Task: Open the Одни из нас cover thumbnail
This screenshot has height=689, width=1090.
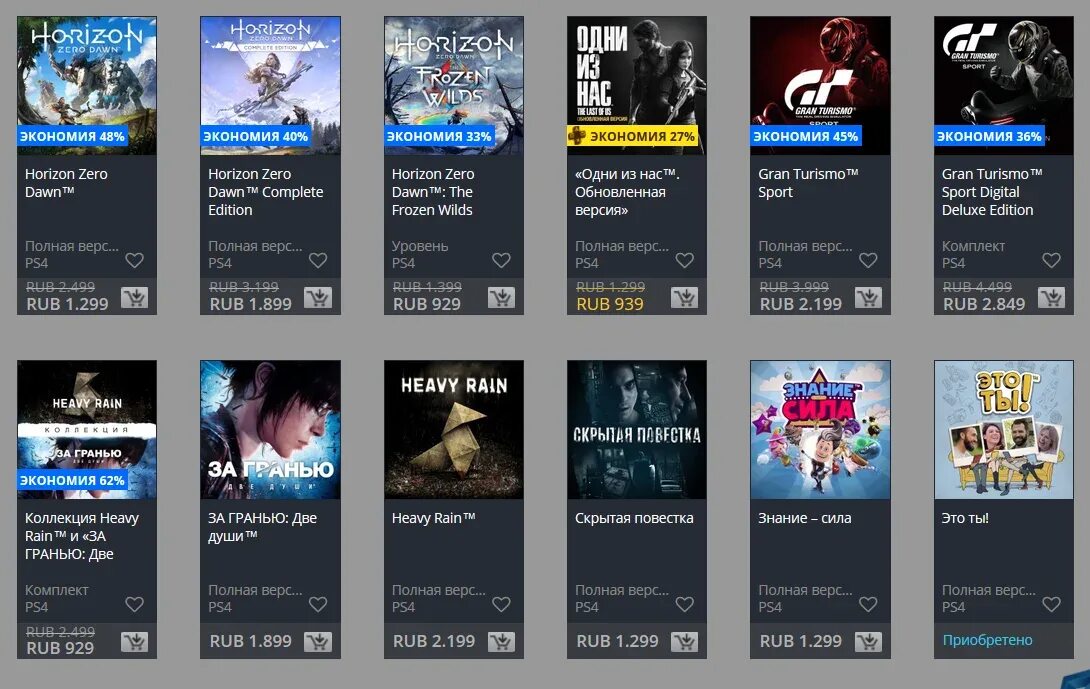Action: pyautogui.click(x=637, y=86)
